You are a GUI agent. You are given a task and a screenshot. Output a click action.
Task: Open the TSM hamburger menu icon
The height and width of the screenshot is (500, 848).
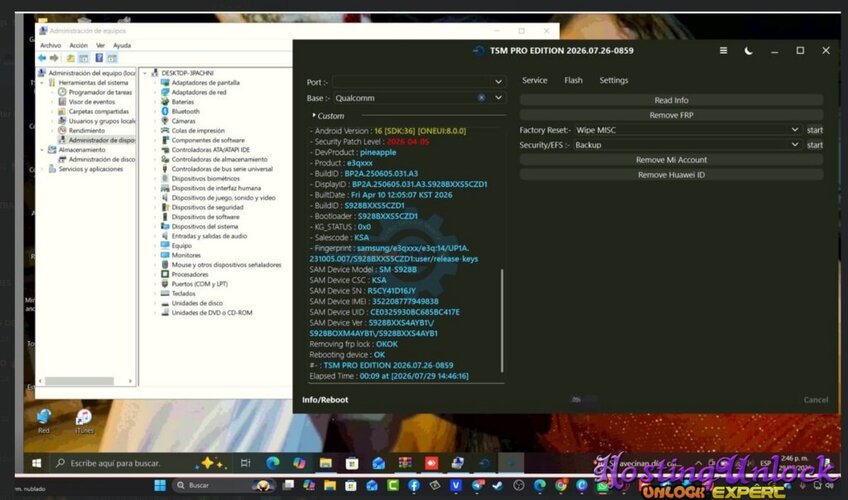tap(723, 50)
